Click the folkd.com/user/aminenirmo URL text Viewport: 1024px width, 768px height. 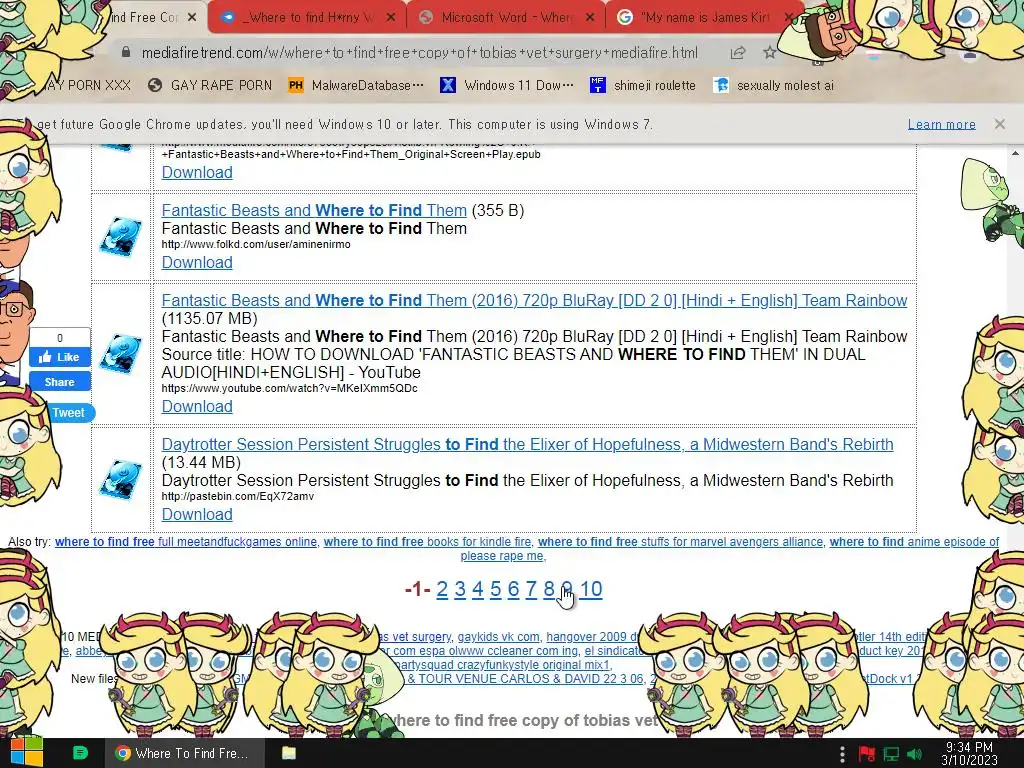(256, 244)
